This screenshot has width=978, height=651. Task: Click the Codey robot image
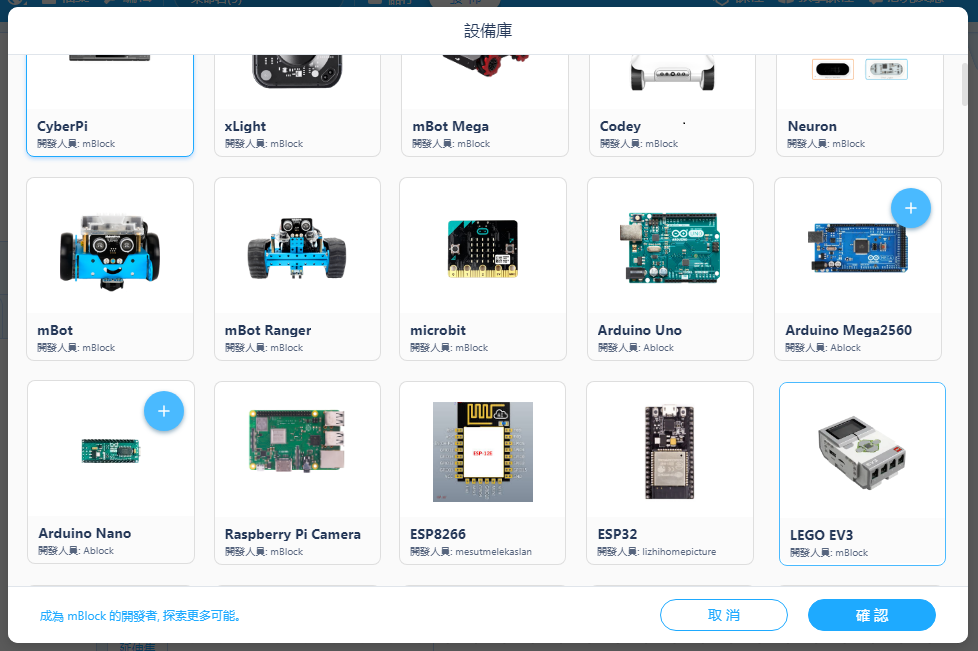click(672, 72)
